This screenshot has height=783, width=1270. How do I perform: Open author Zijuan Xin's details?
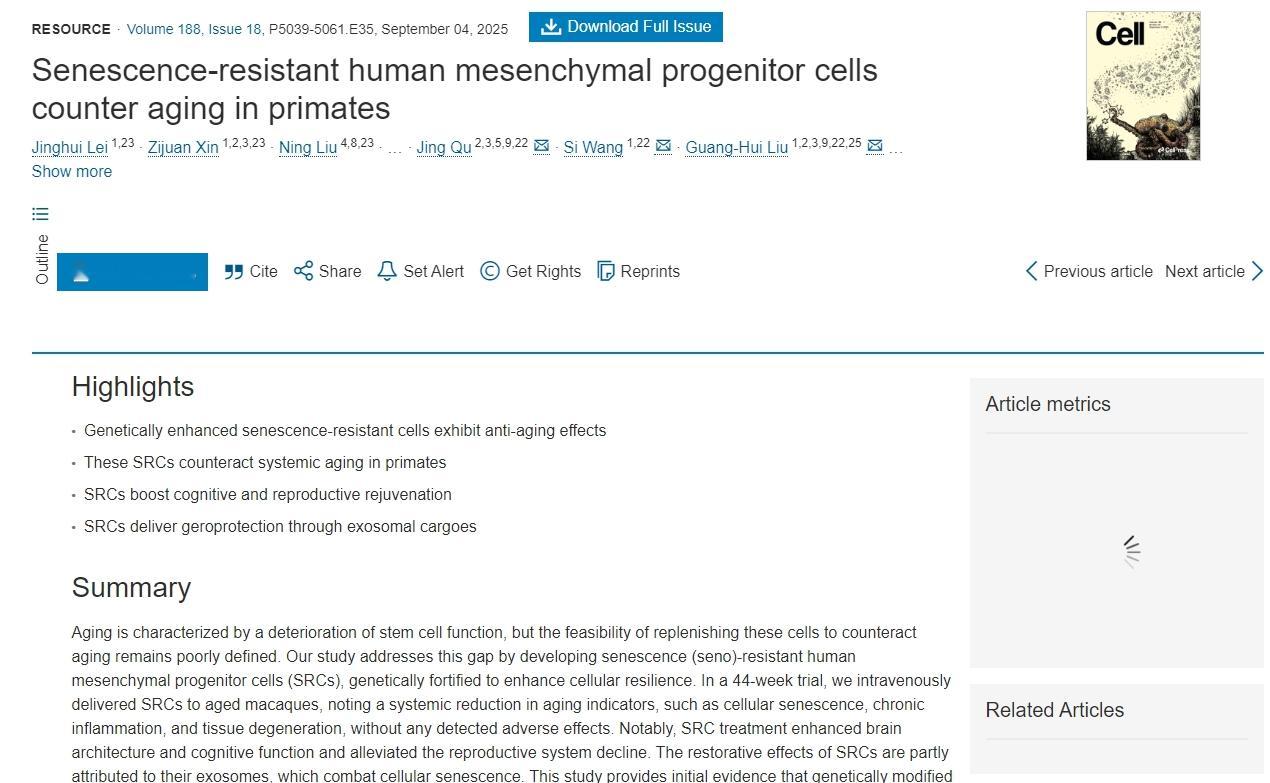click(x=183, y=148)
